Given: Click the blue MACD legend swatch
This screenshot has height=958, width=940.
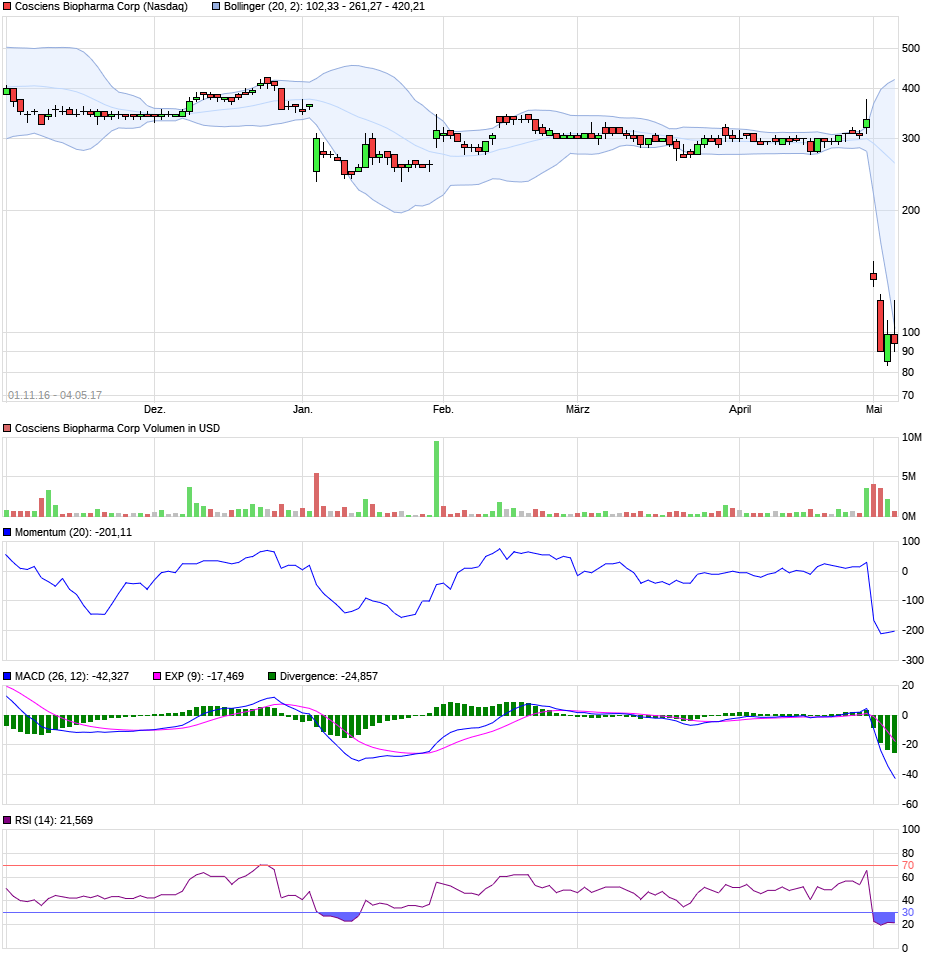Looking at the screenshot, I should 7,677.
